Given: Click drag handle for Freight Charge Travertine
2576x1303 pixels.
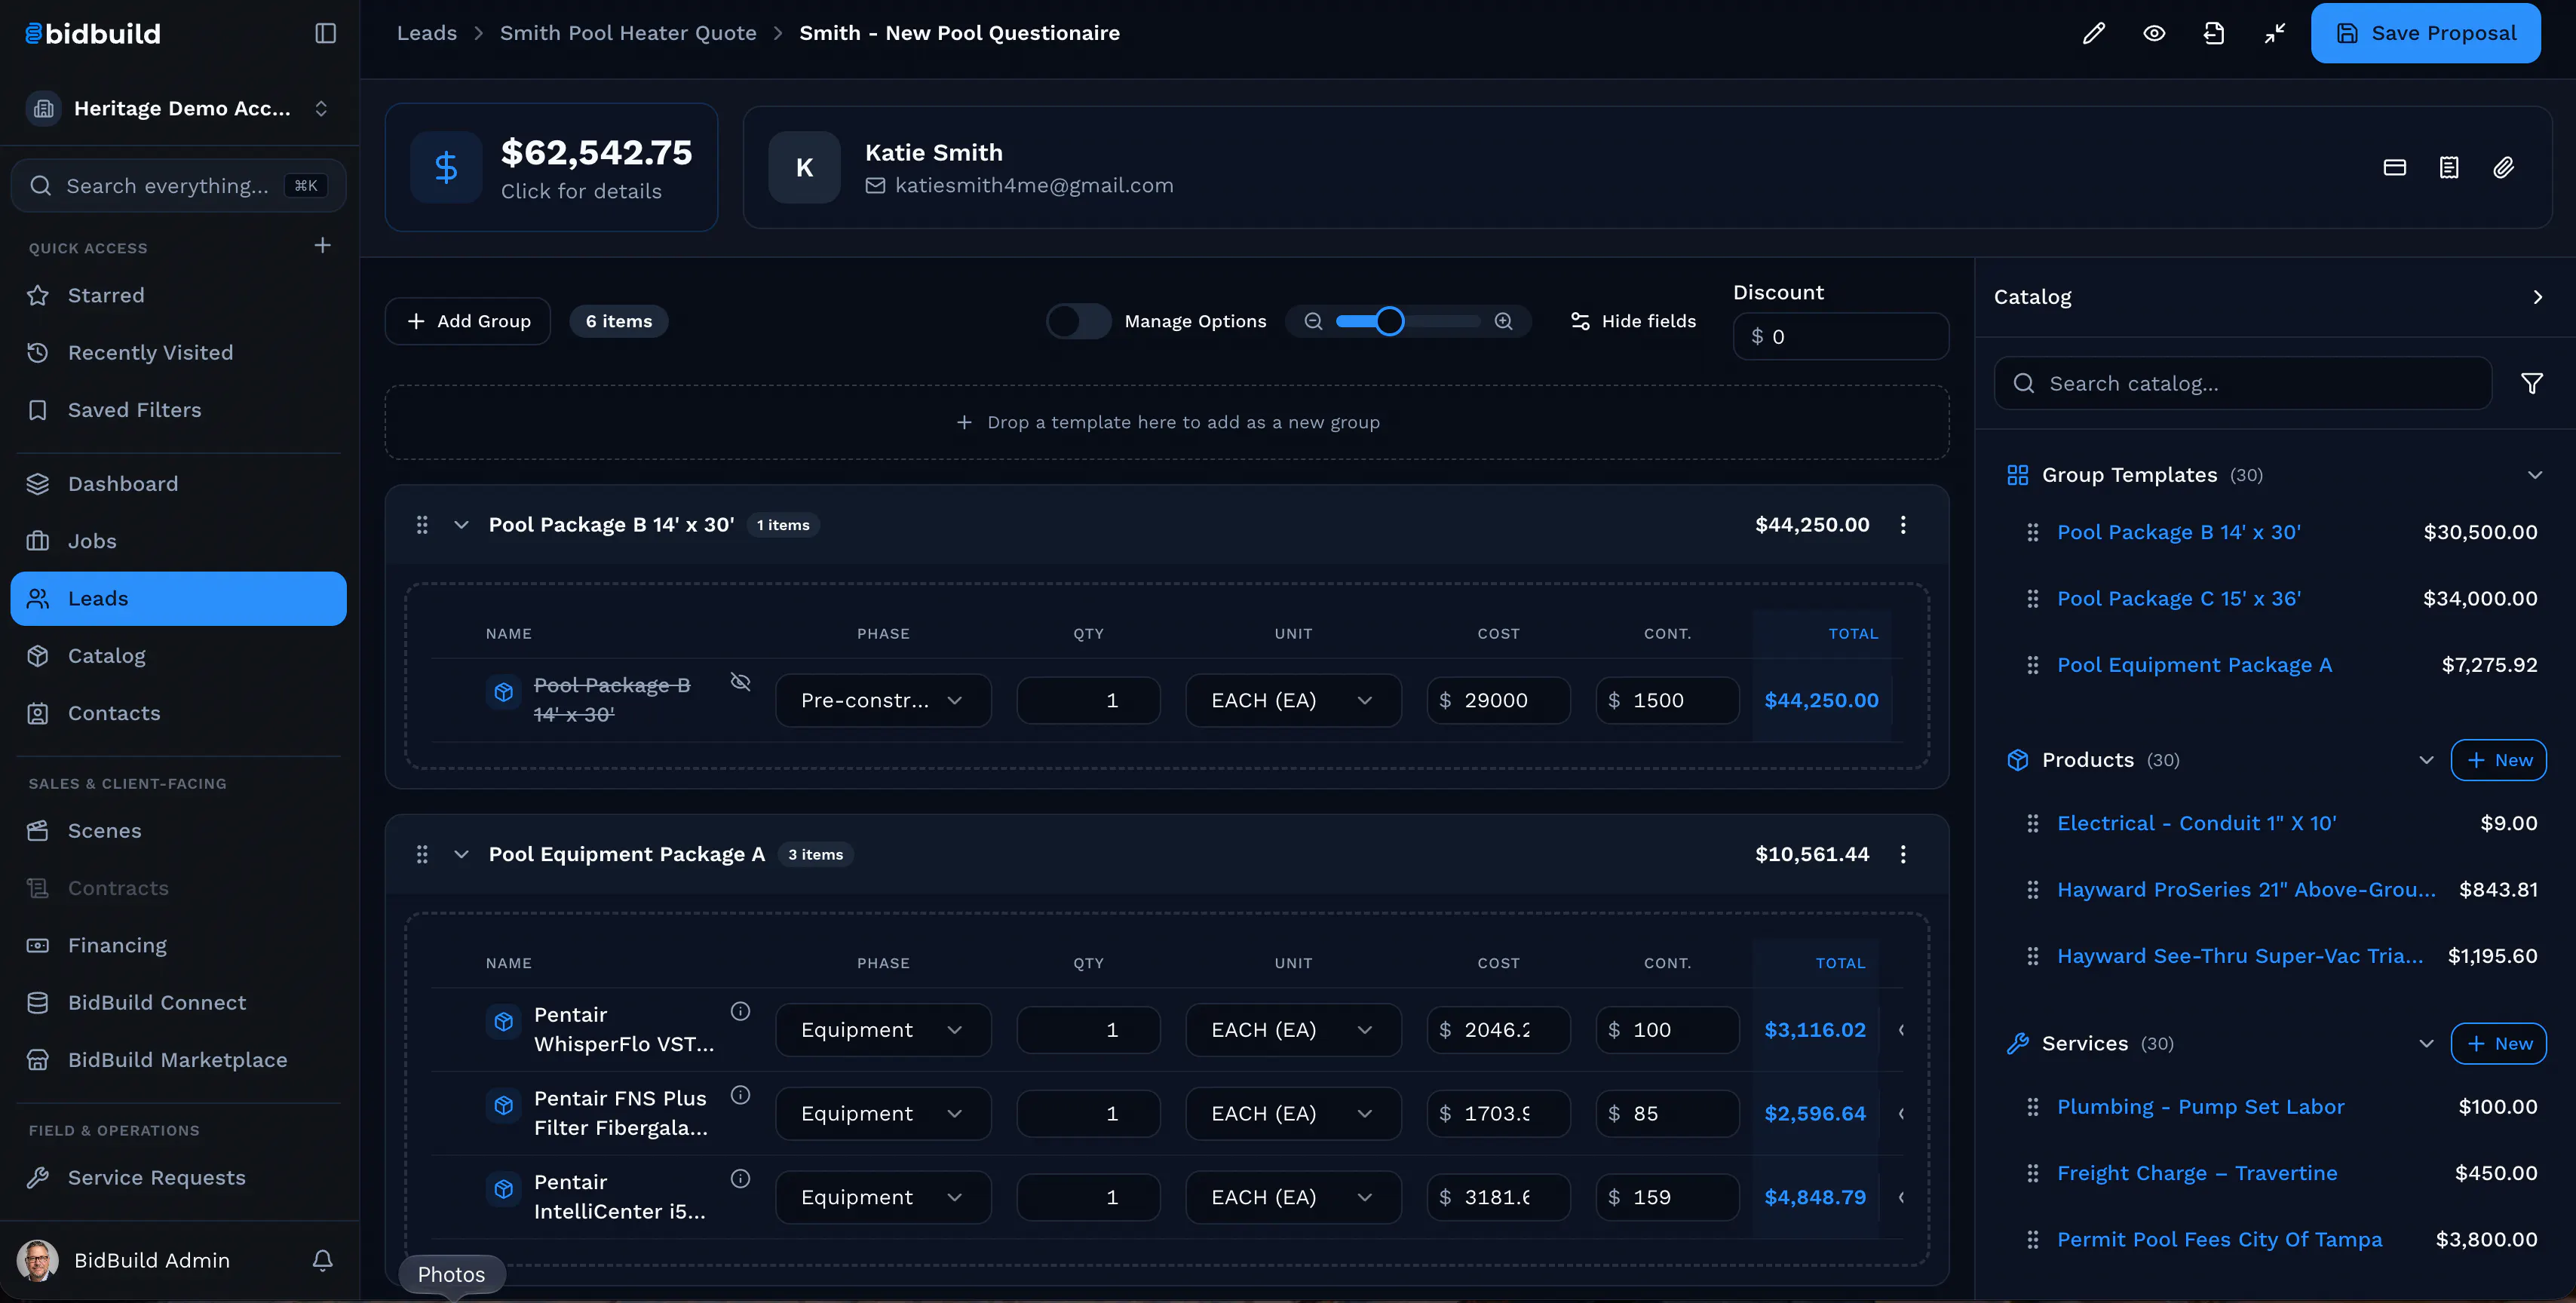Looking at the screenshot, I should point(2032,1173).
